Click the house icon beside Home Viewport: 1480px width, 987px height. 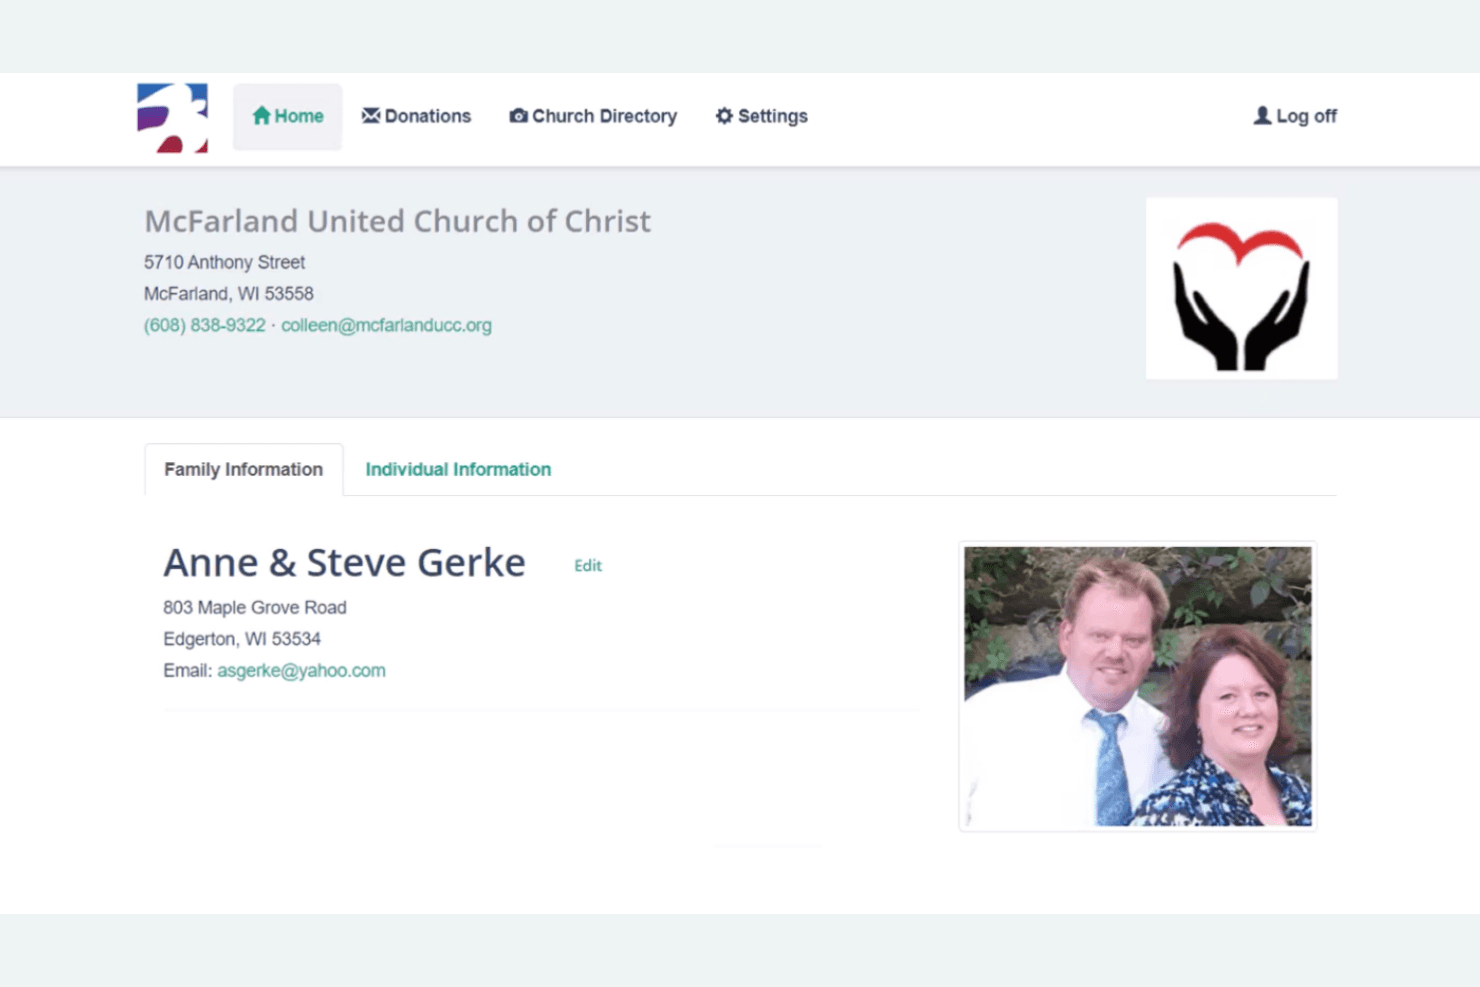click(x=261, y=116)
